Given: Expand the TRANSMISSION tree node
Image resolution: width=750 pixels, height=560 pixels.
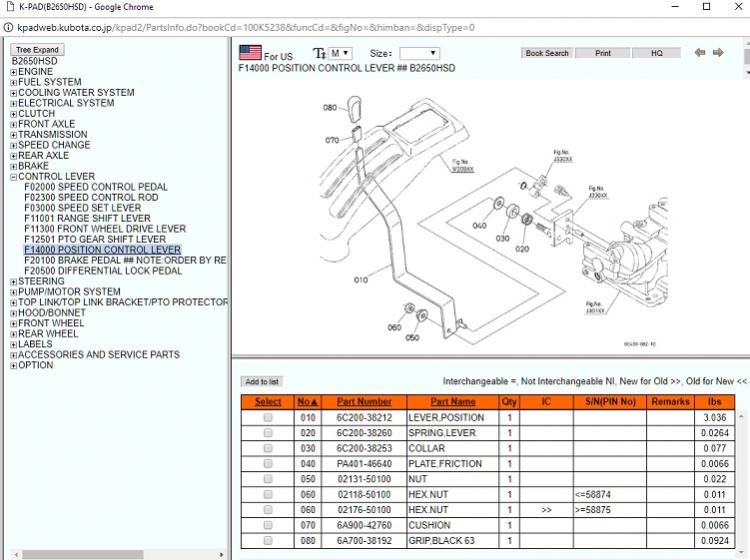Looking at the screenshot, I should pos(14,135).
